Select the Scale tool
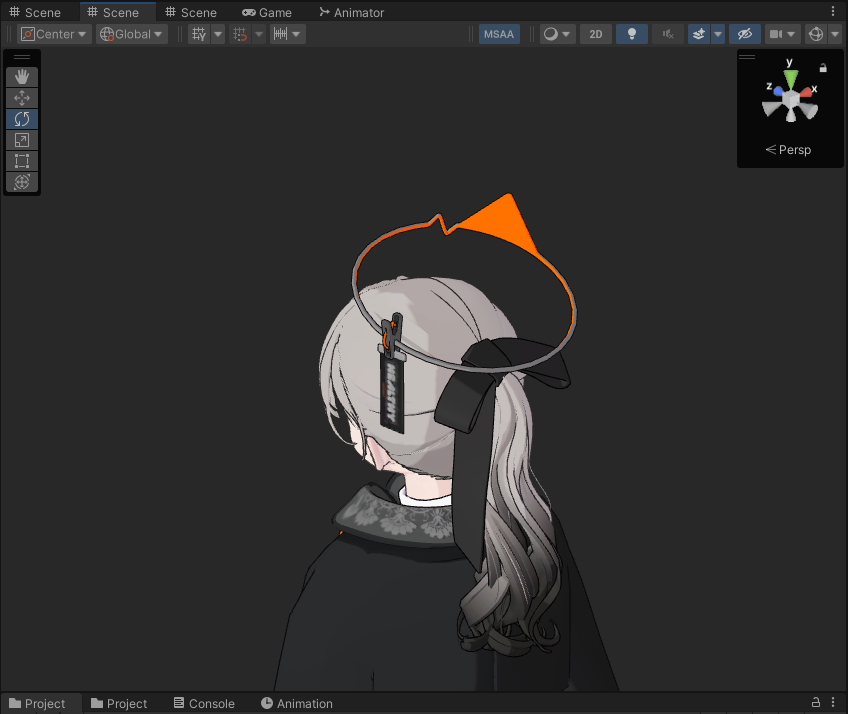This screenshot has height=714, width=848. (x=22, y=140)
